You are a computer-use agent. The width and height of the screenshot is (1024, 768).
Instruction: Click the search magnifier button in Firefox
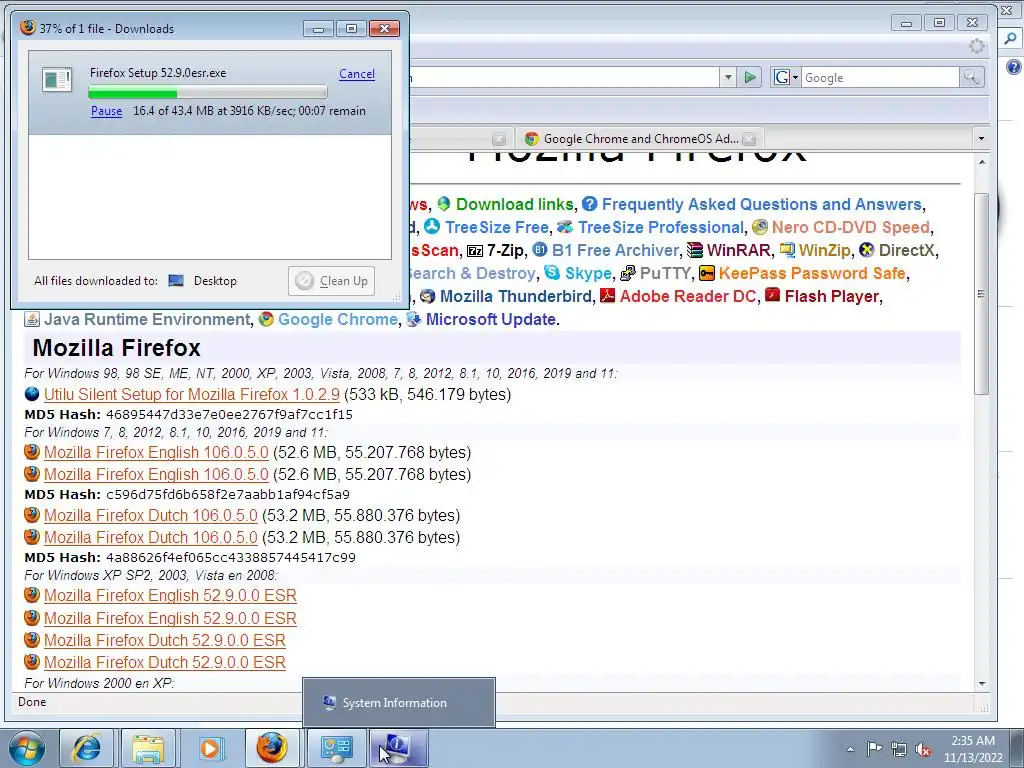(x=971, y=78)
